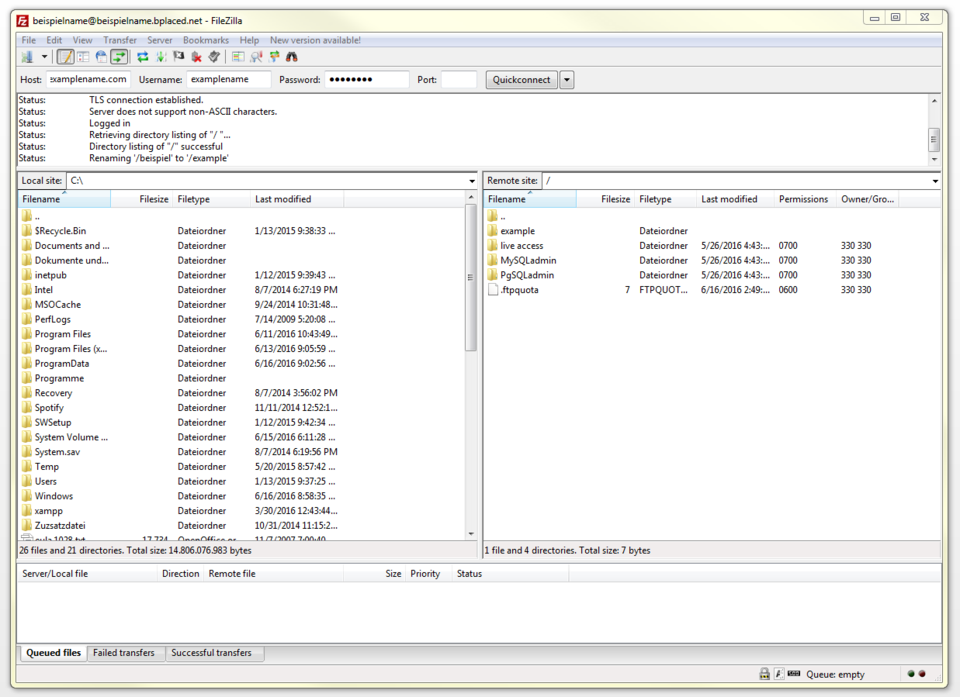The height and width of the screenshot is (697, 960).
Task: Open the 'New version available!' menu
Action: pyautogui.click(x=315, y=40)
